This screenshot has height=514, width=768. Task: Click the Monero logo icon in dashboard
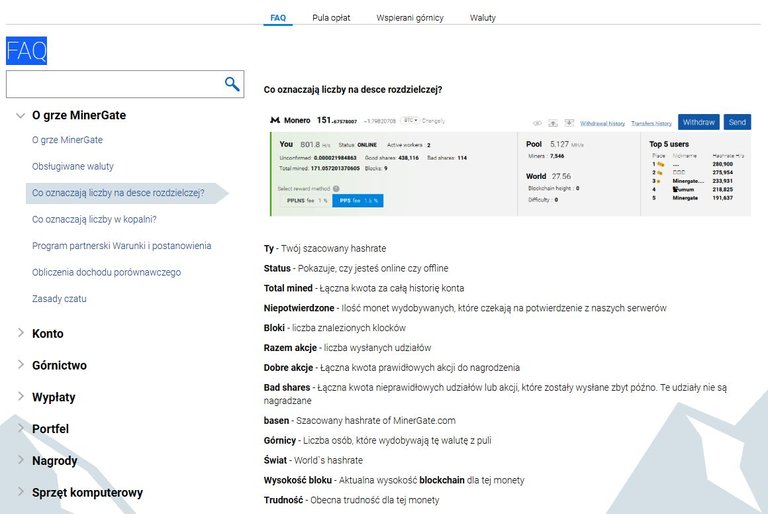pos(275,120)
